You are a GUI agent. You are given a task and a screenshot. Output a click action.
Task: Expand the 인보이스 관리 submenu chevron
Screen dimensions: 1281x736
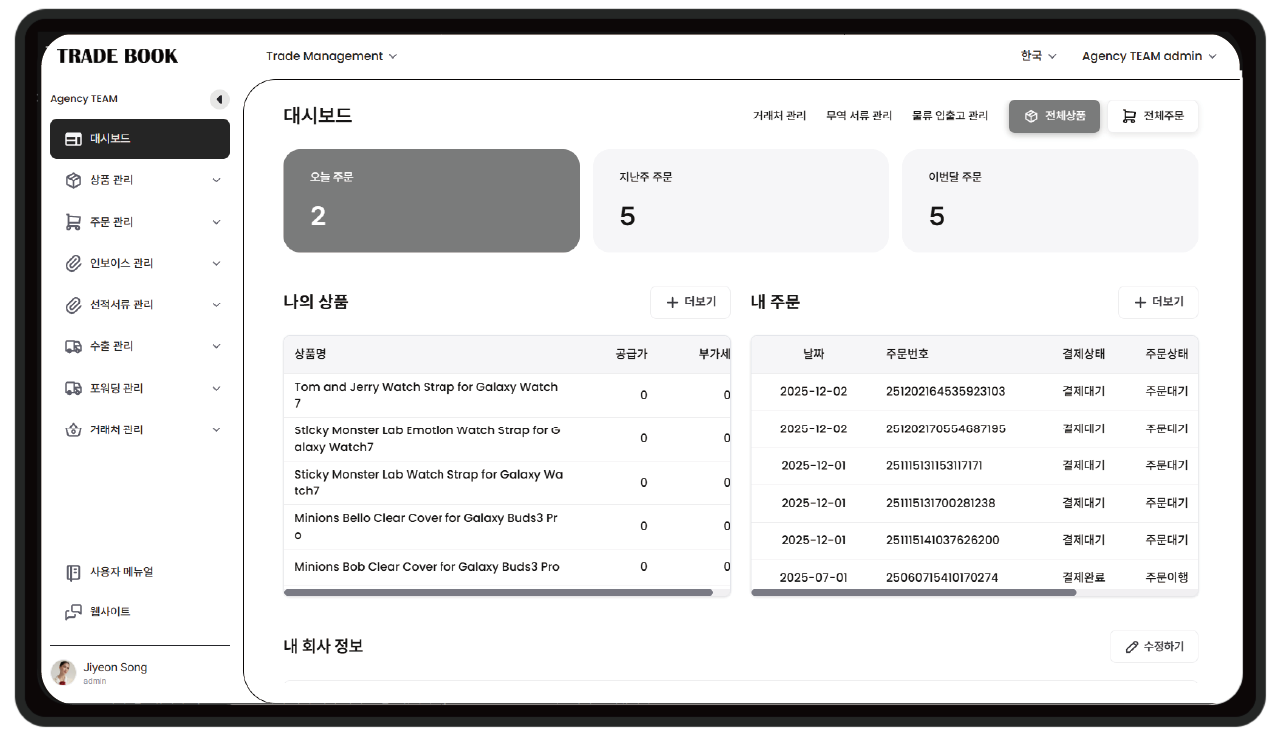click(217, 263)
